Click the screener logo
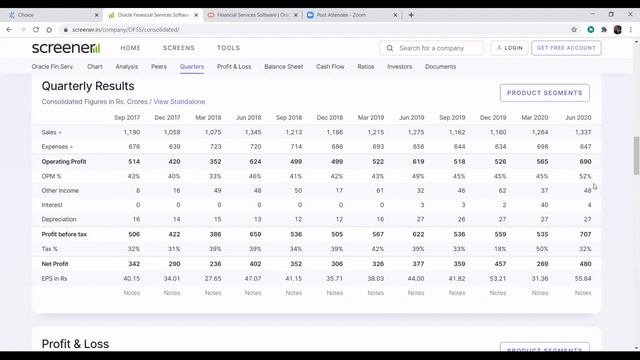640x360 pixels. pyautogui.click(x=66, y=48)
